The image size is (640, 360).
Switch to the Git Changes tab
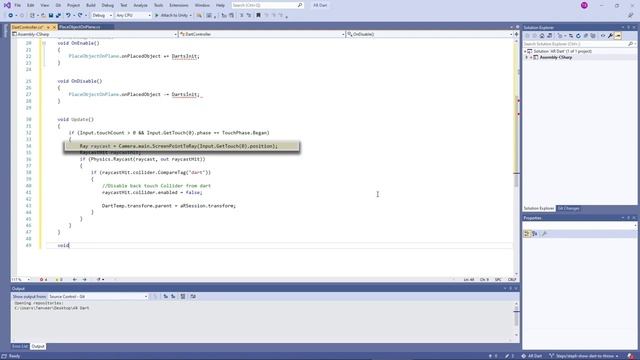pos(568,209)
